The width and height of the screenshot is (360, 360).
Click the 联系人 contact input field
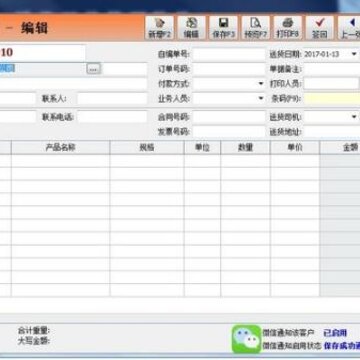pos(112,99)
